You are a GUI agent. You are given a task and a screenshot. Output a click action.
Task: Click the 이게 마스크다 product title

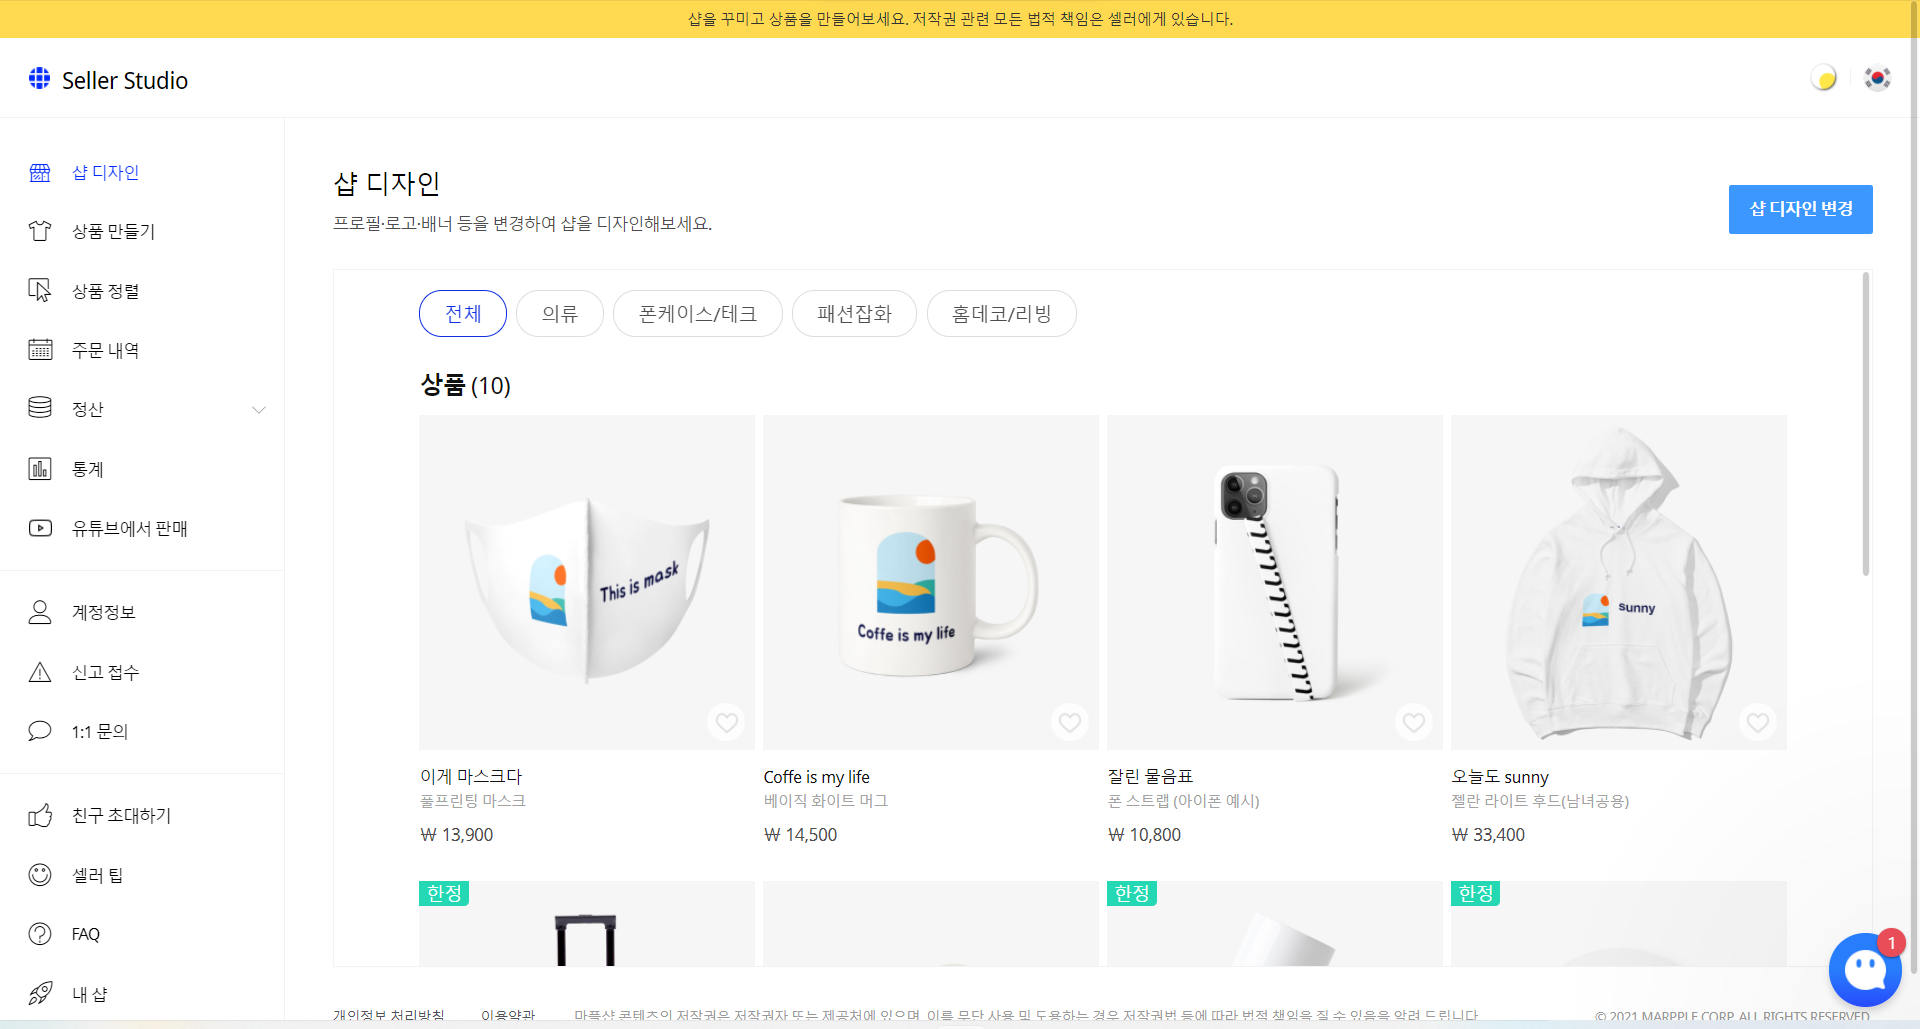click(471, 776)
